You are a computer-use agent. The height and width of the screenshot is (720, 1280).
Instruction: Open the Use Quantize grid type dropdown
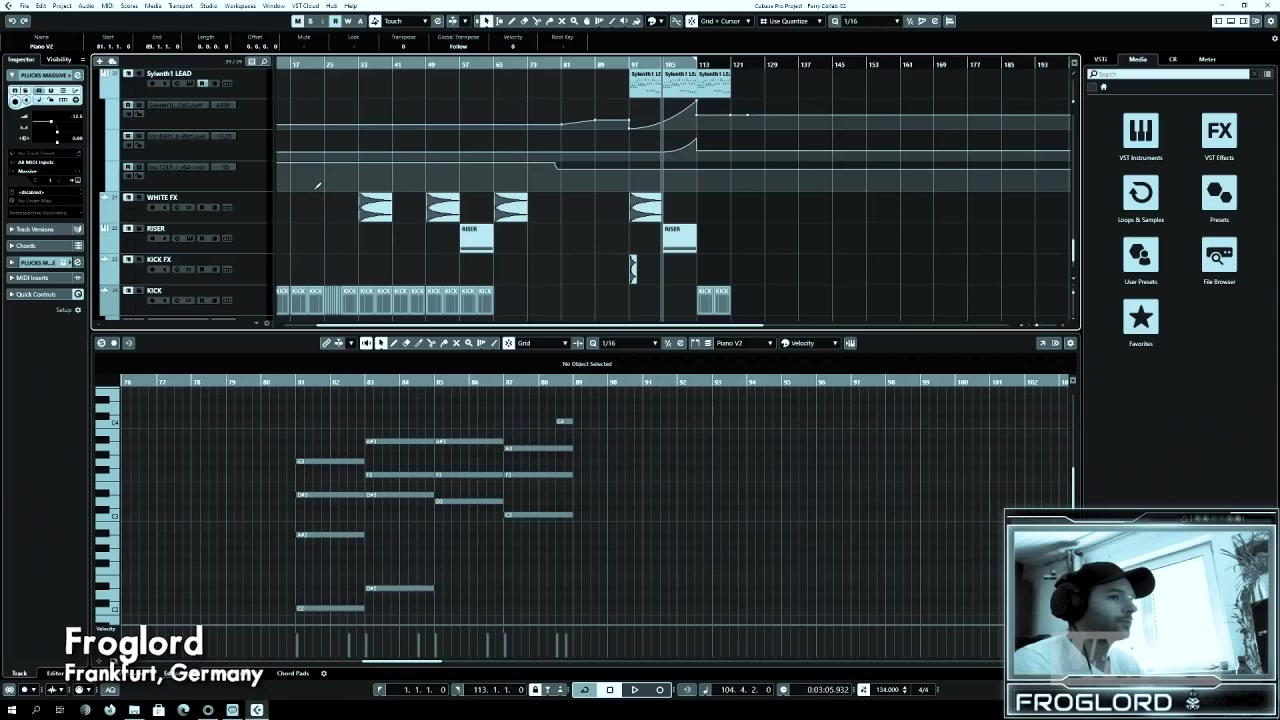pos(792,21)
